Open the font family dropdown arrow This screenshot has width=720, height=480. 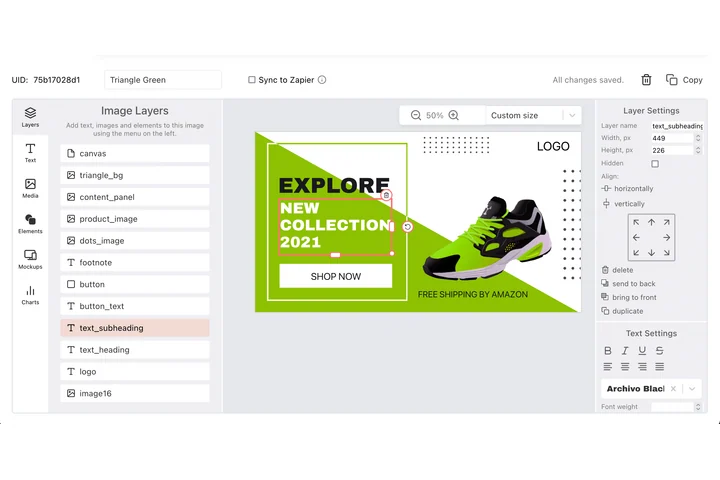(692, 389)
